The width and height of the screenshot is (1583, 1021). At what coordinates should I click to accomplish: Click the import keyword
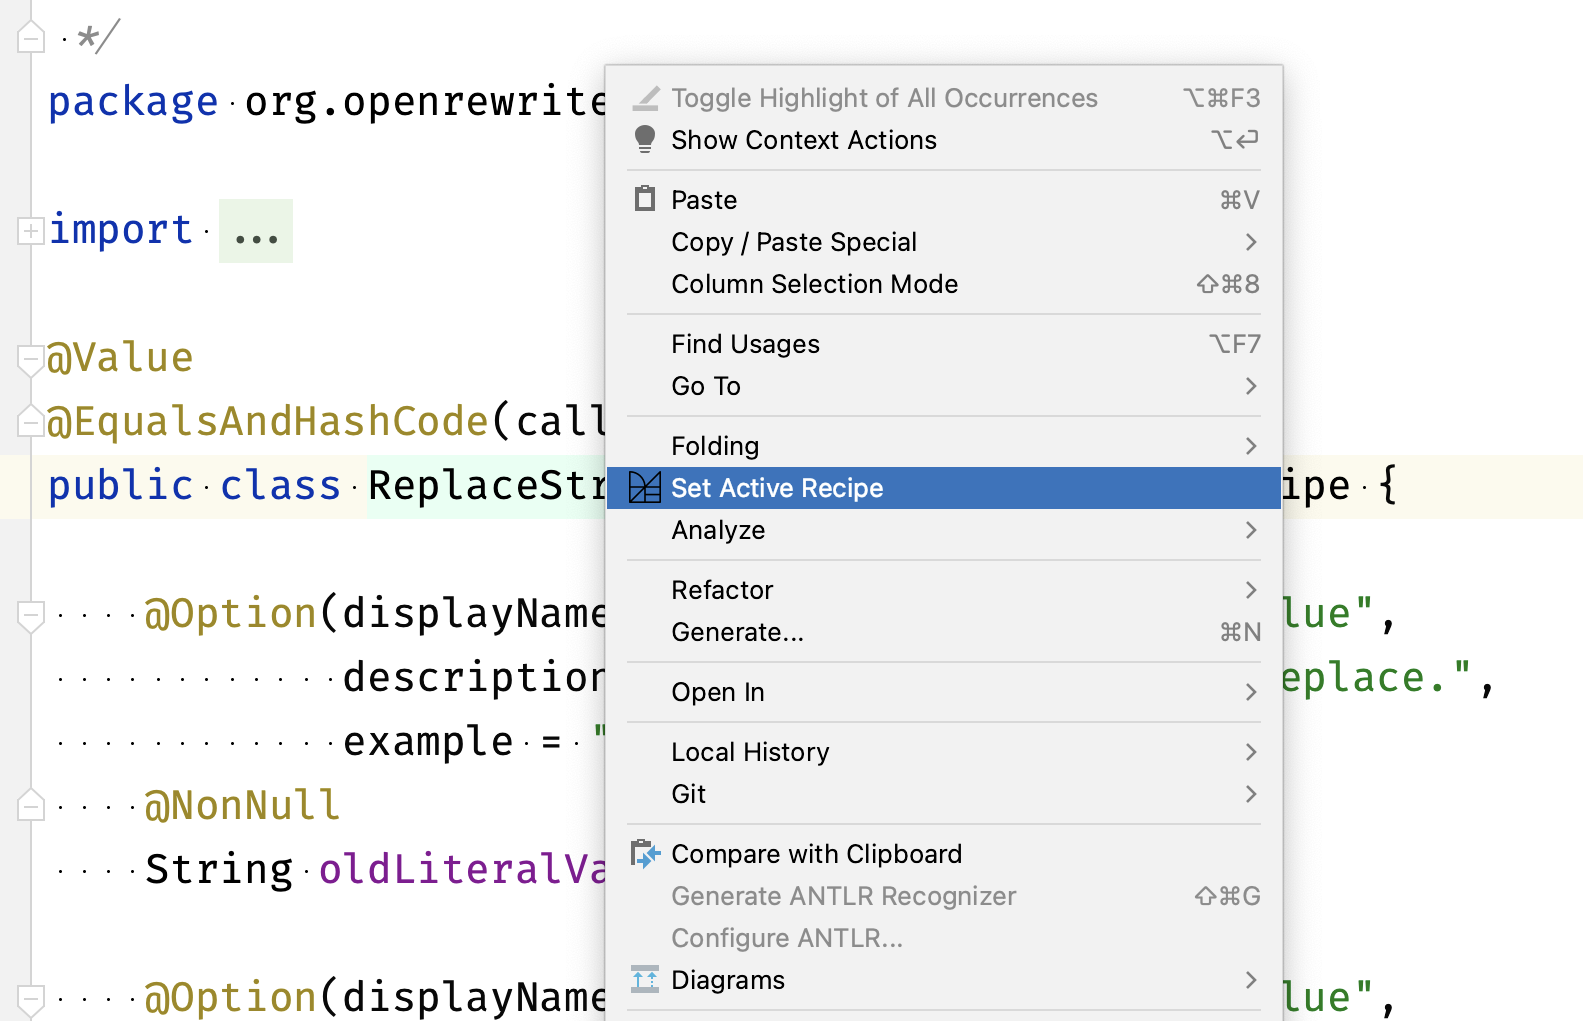120,230
